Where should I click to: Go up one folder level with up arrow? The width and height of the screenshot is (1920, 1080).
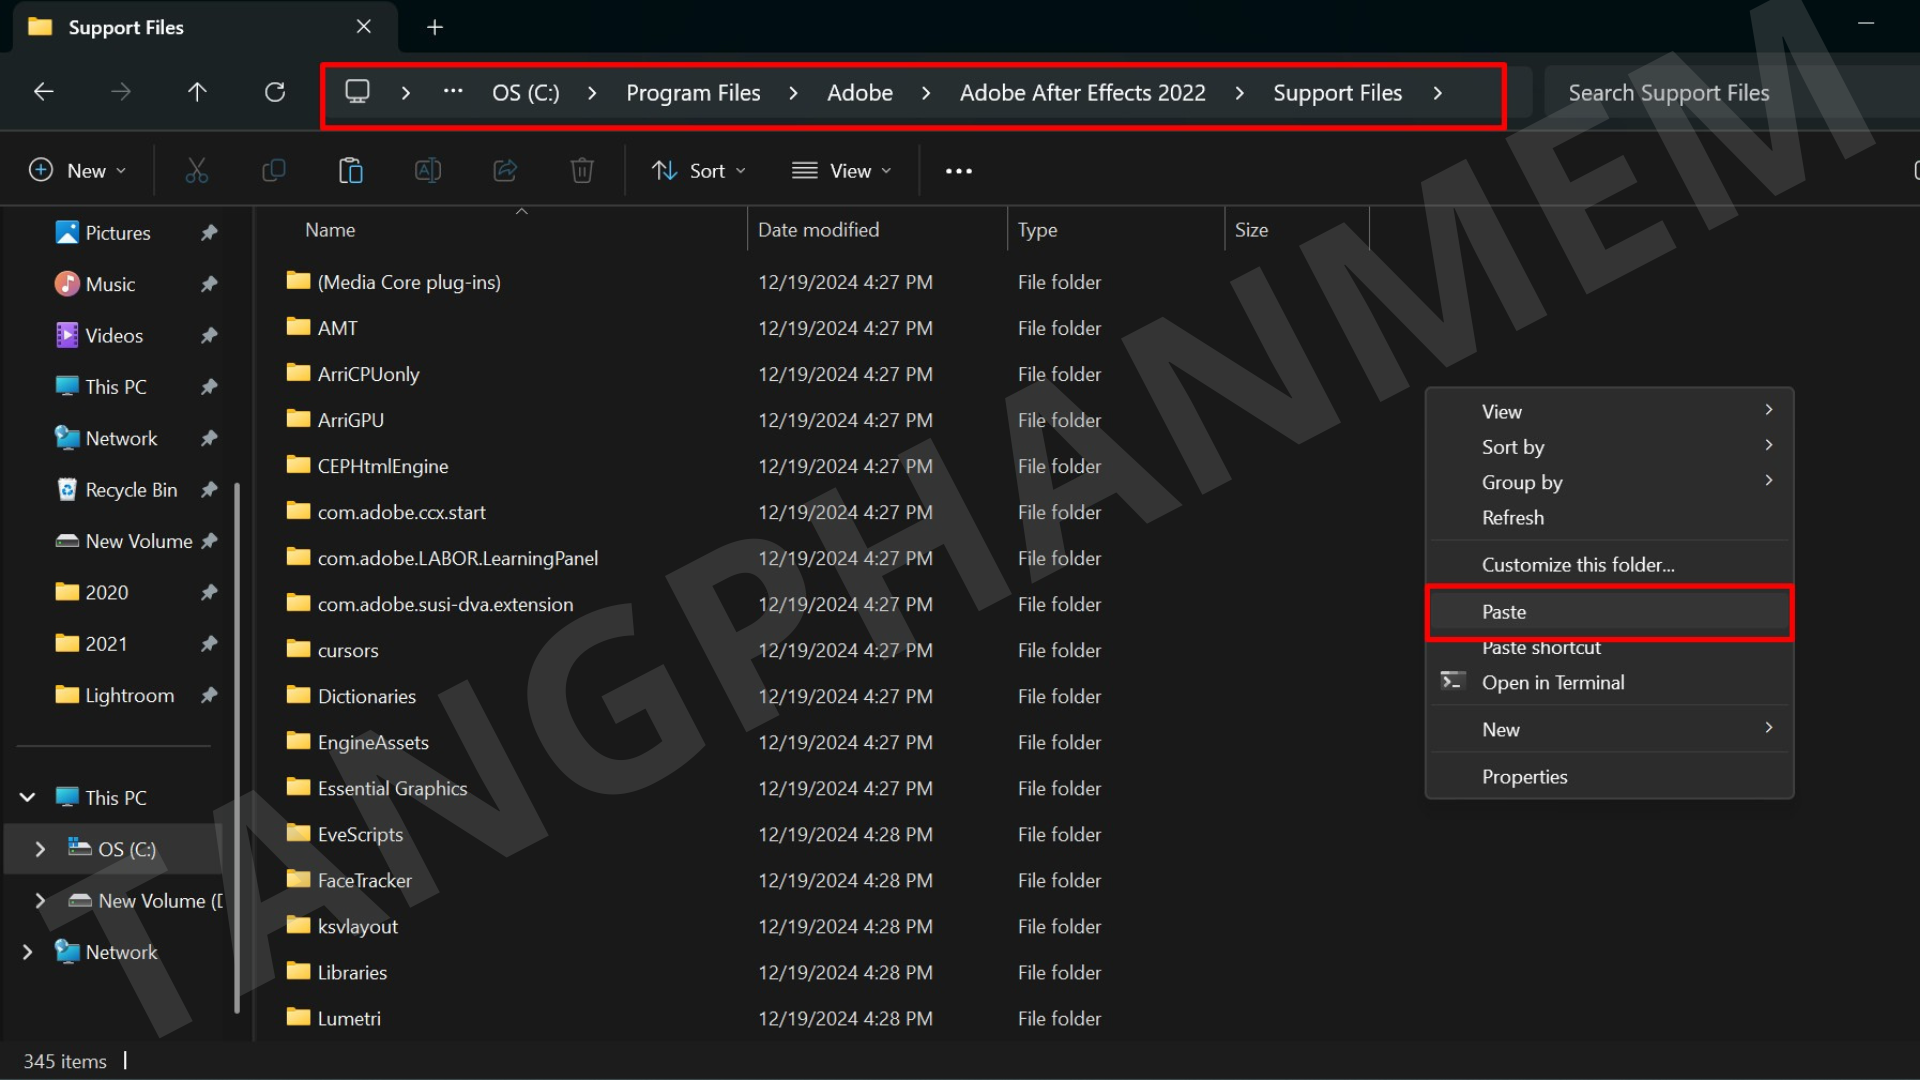tap(197, 92)
